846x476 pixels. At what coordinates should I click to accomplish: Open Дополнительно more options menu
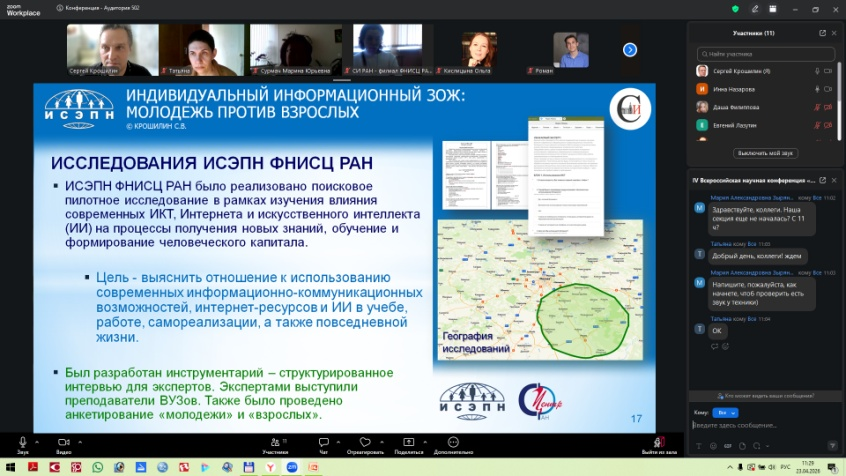[x=453, y=445]
